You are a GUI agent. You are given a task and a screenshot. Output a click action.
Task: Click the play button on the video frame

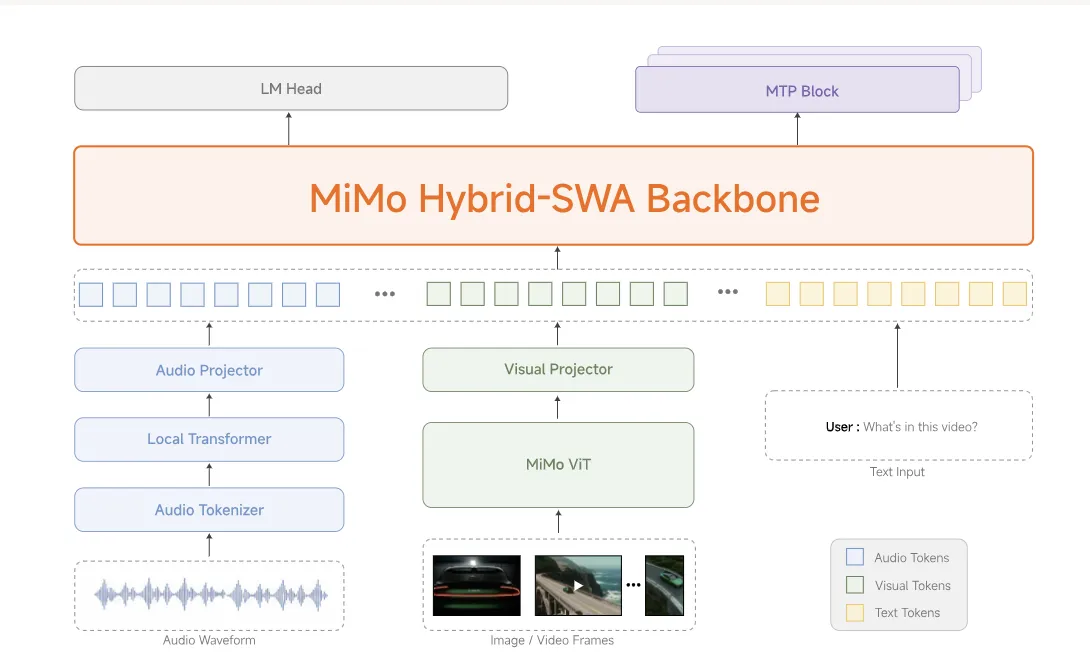point(578,585)
